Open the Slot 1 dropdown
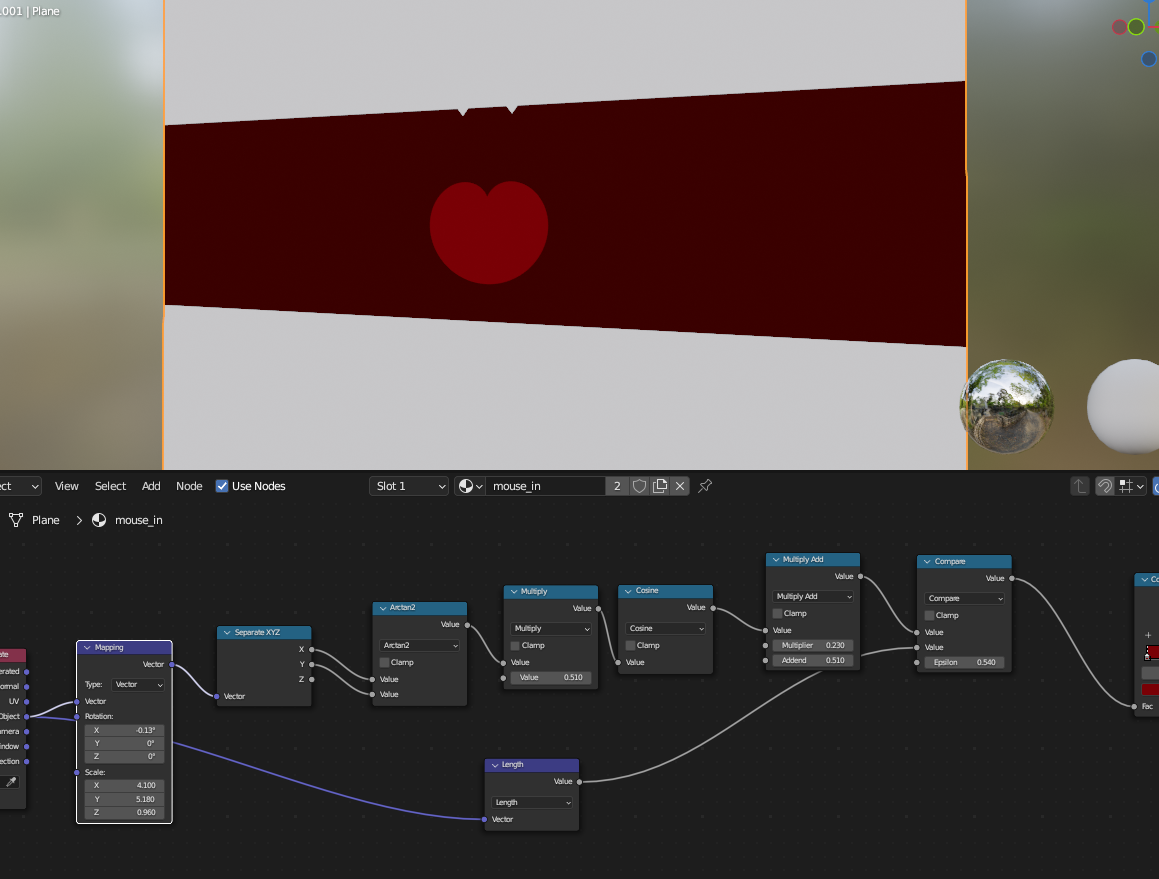The width and height of the screenshot is (1159, 879). click(409, 486)
